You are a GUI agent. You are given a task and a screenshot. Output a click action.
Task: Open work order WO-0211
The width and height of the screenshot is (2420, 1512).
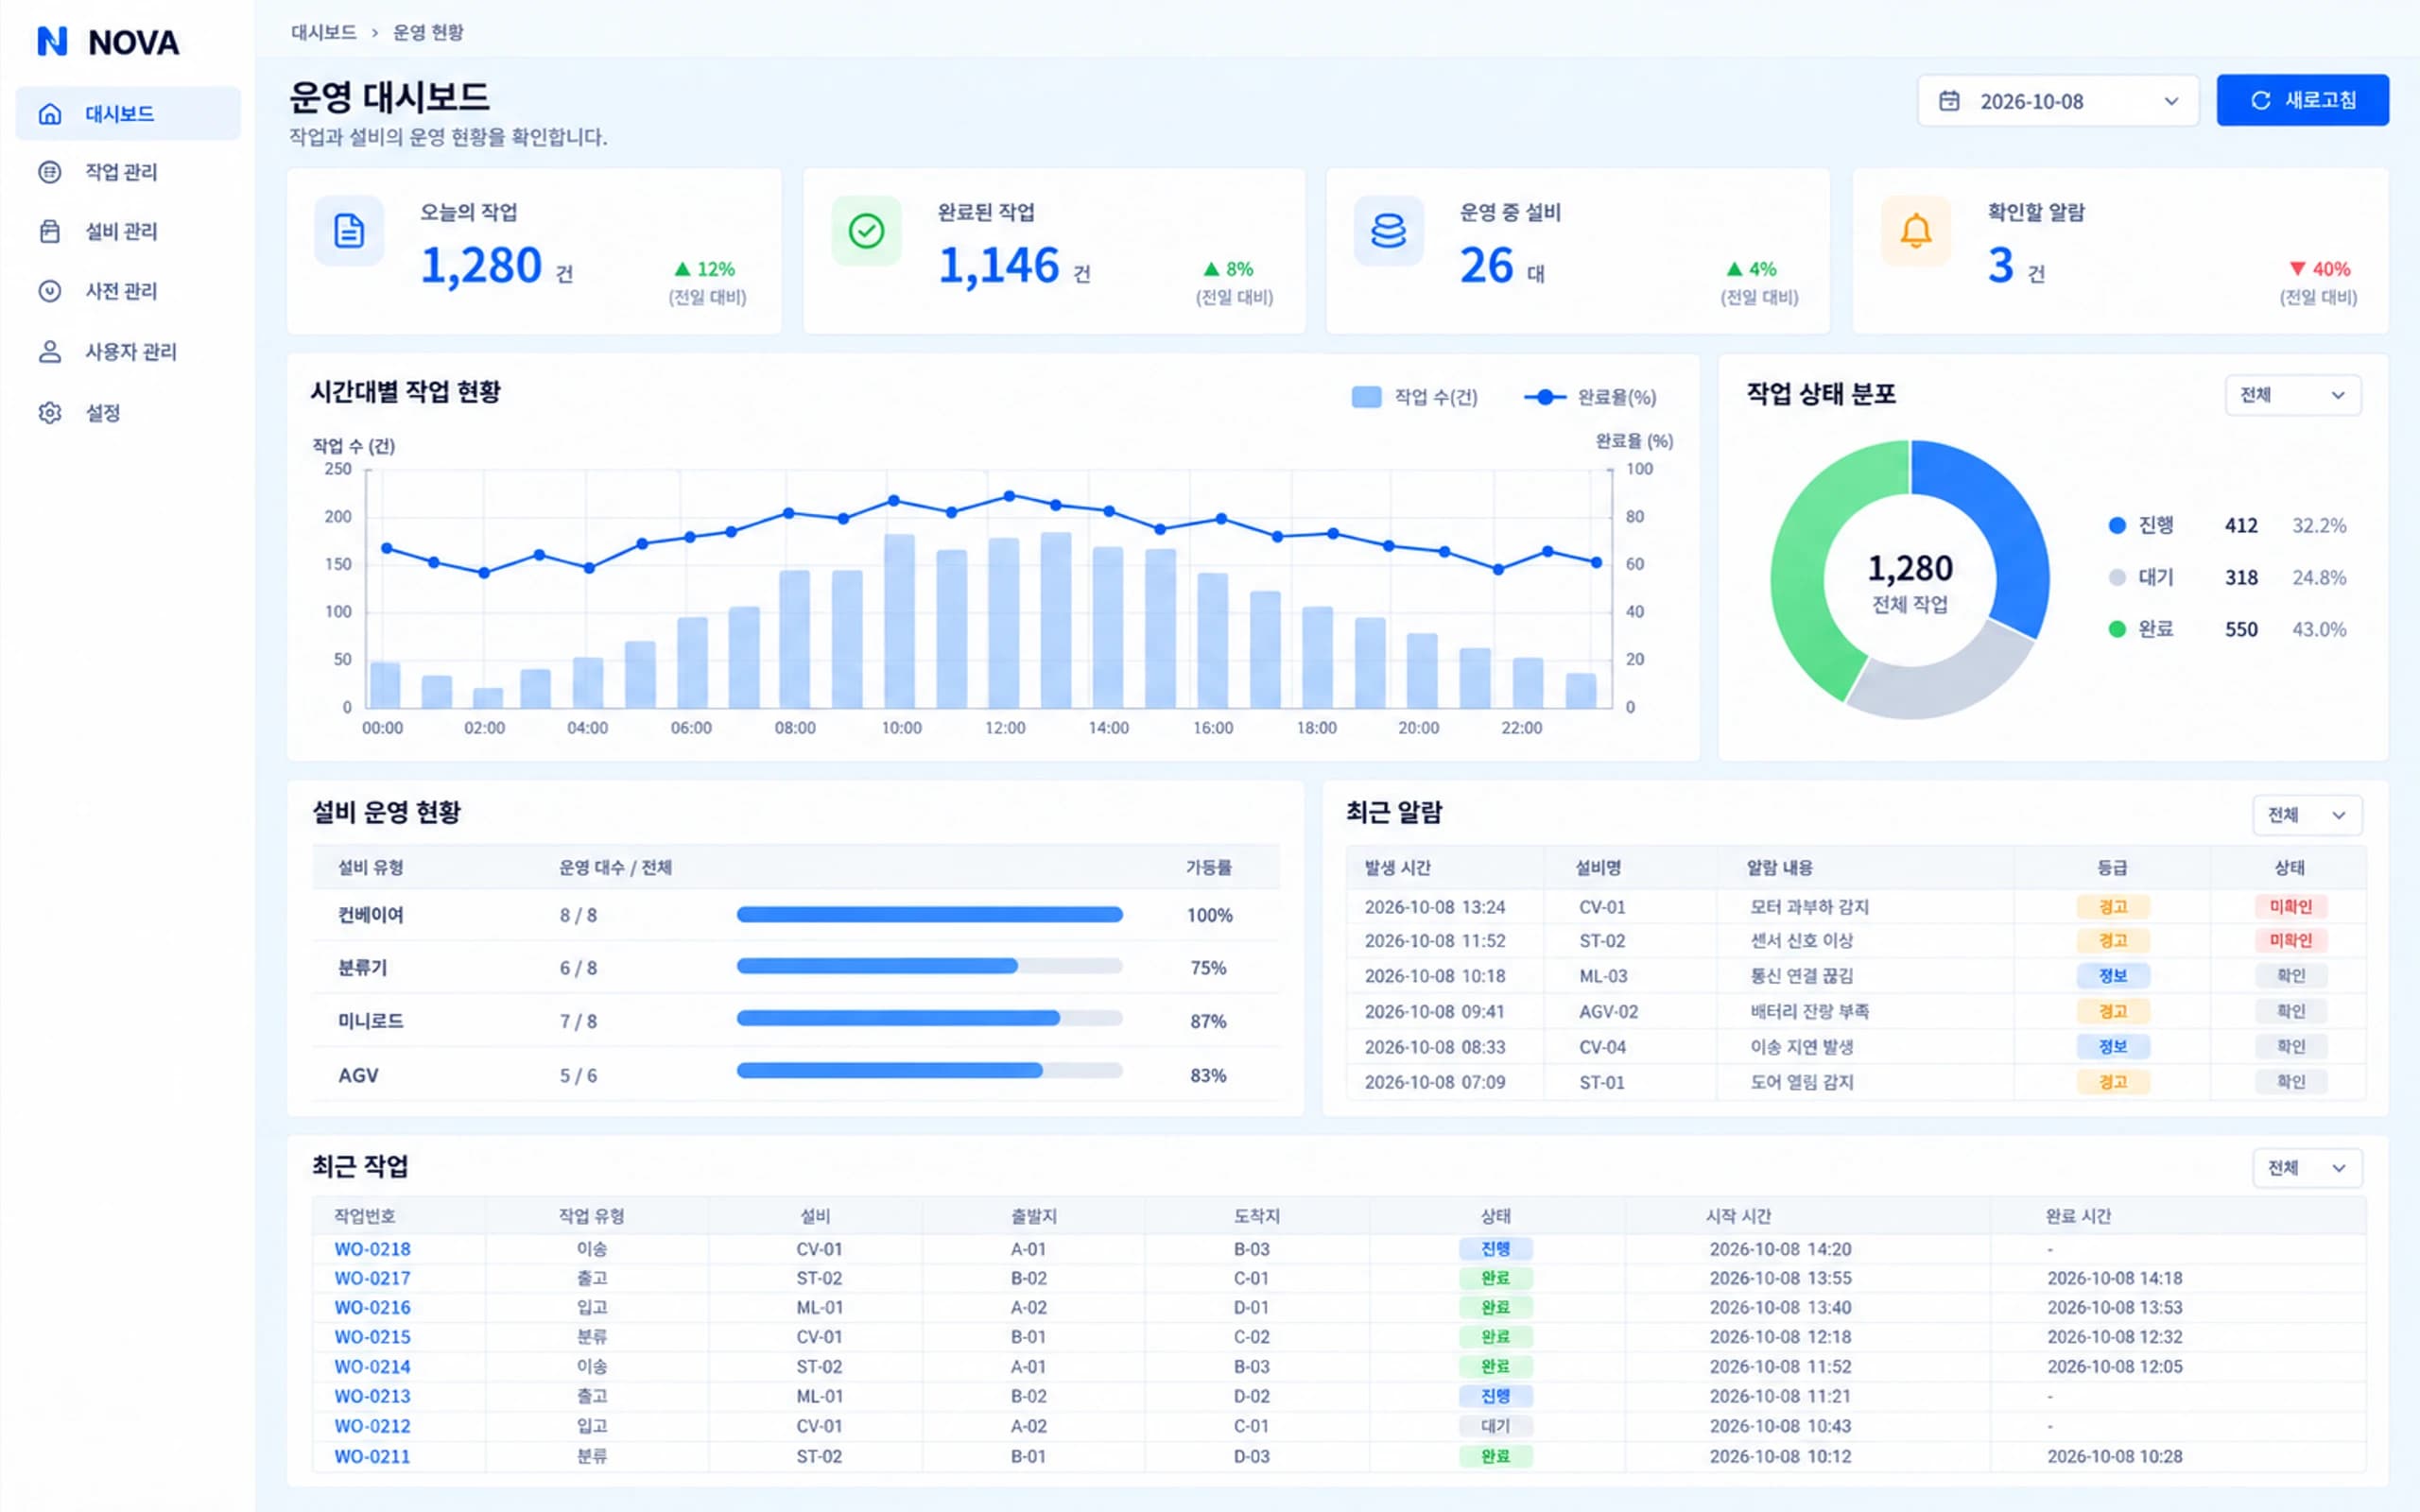pos(372,1457)
